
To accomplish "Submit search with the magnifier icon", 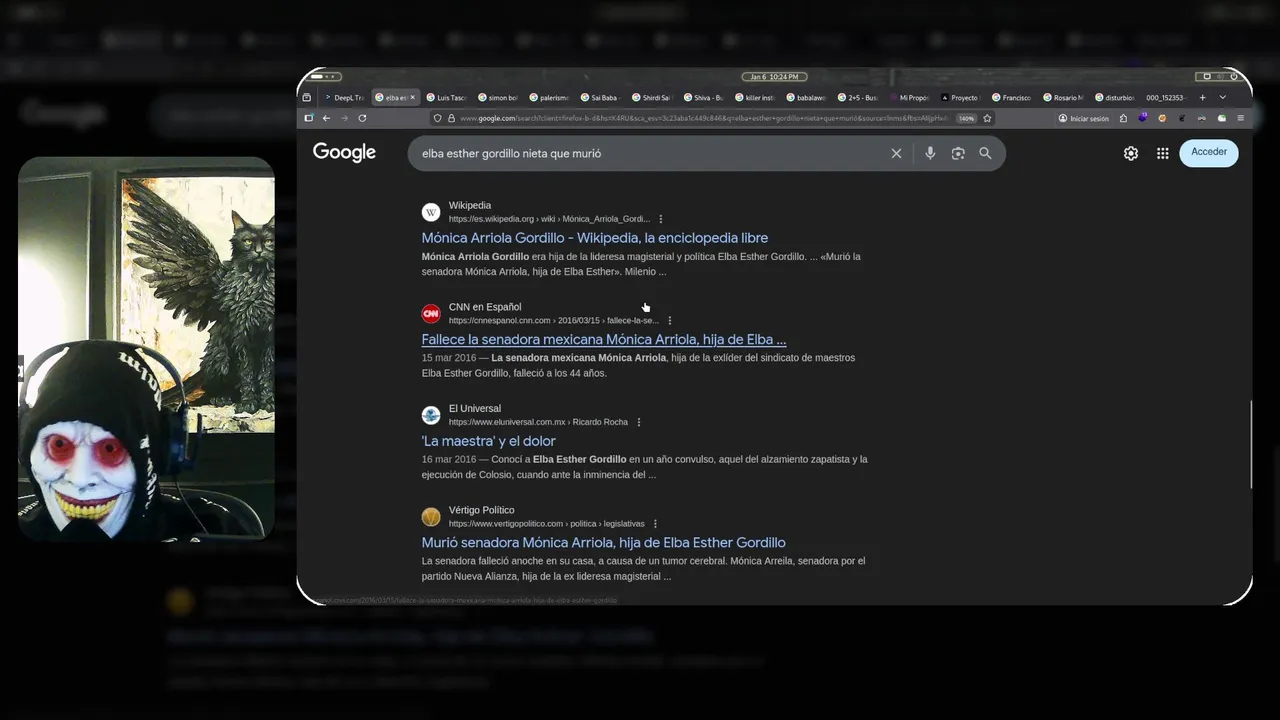I will pyautogui.click(x=985, y=153).
